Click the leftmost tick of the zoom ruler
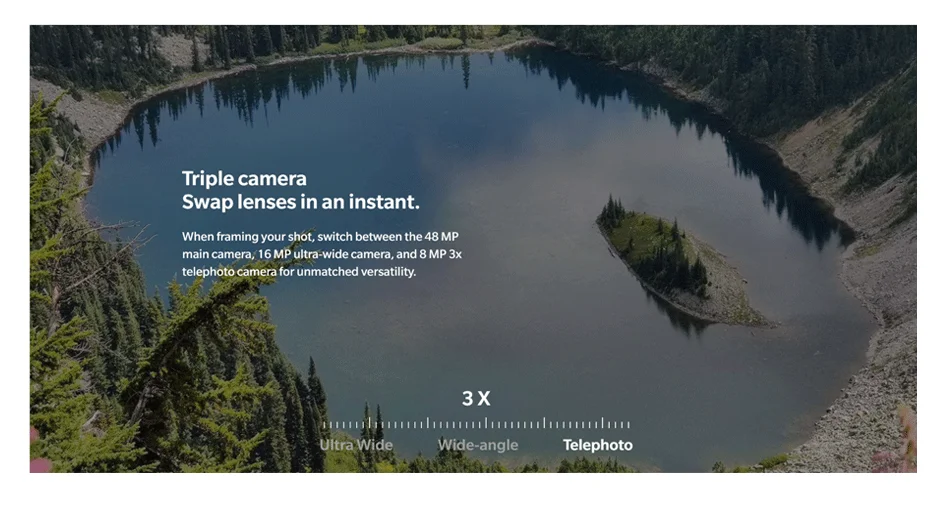 click(324, 424)
